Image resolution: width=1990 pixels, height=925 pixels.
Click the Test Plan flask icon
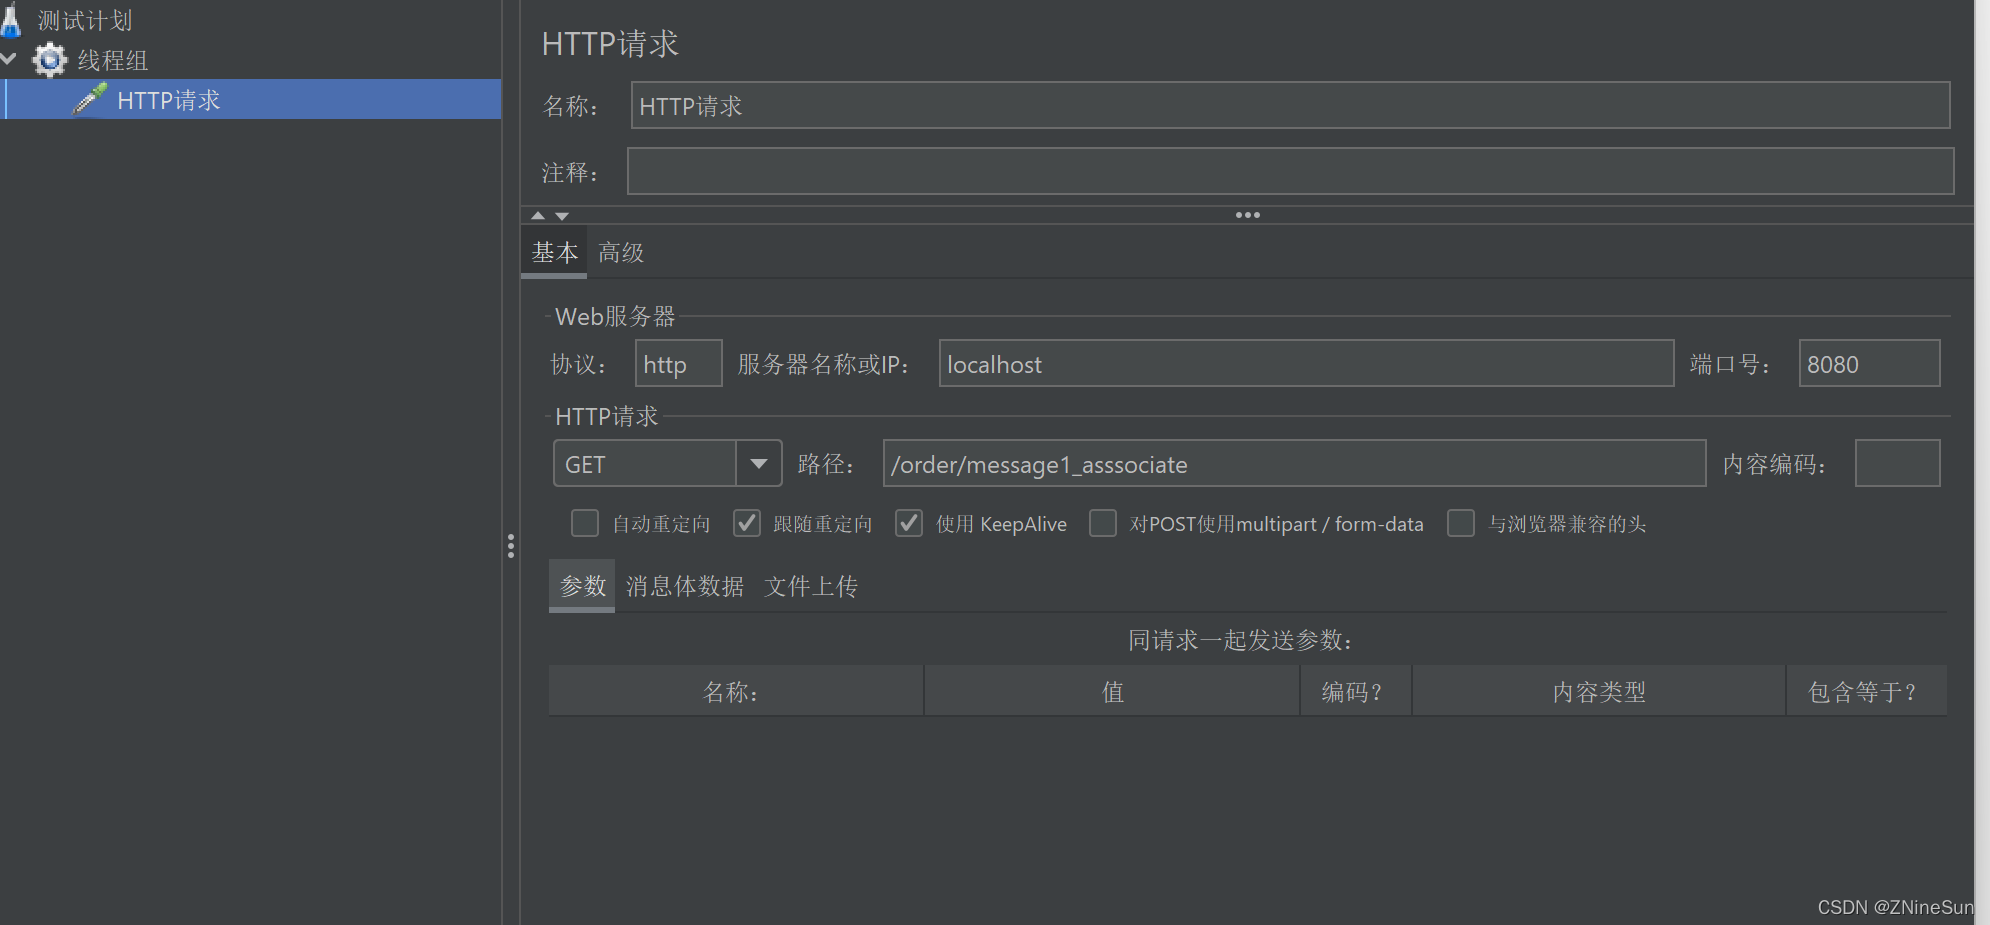(10, 20)
